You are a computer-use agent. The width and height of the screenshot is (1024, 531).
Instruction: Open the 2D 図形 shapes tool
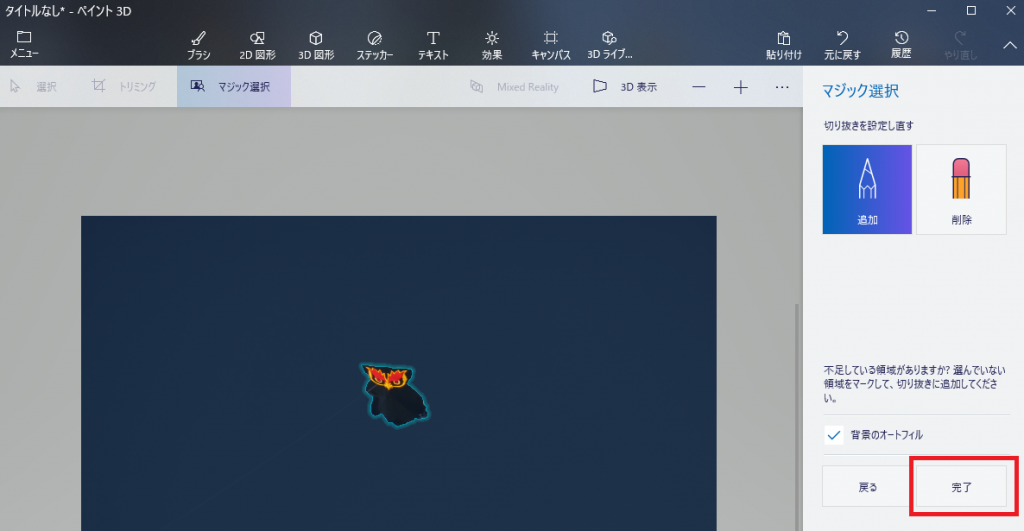(257, 45)
